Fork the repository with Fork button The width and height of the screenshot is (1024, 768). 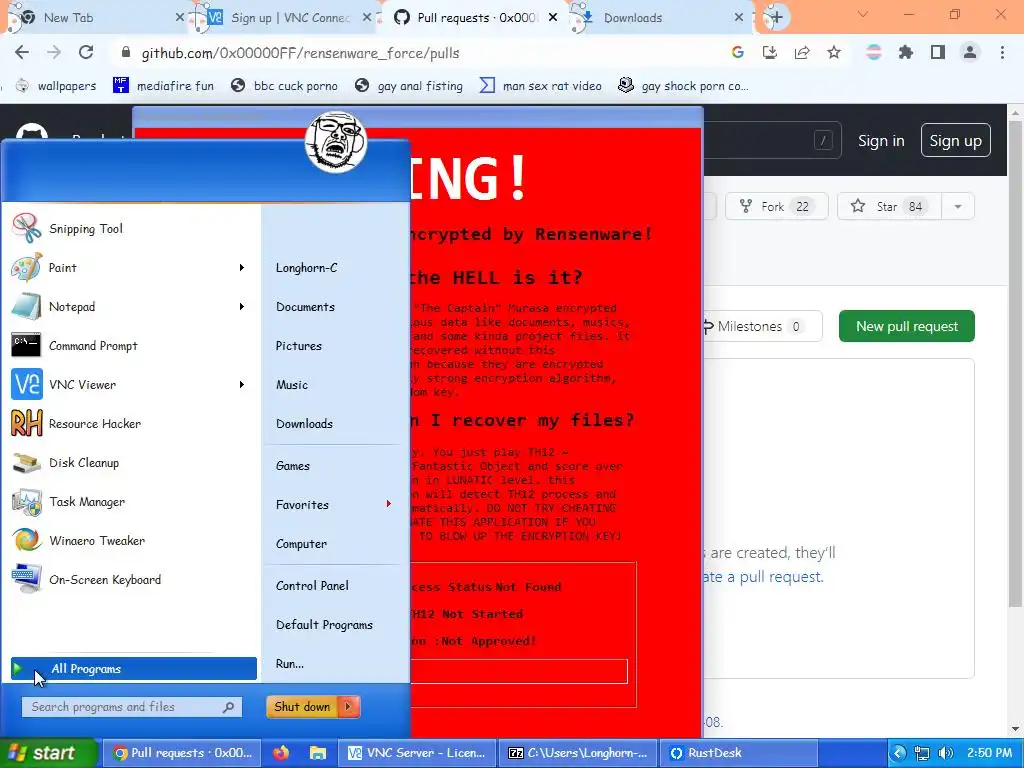(x=776, y=206)
